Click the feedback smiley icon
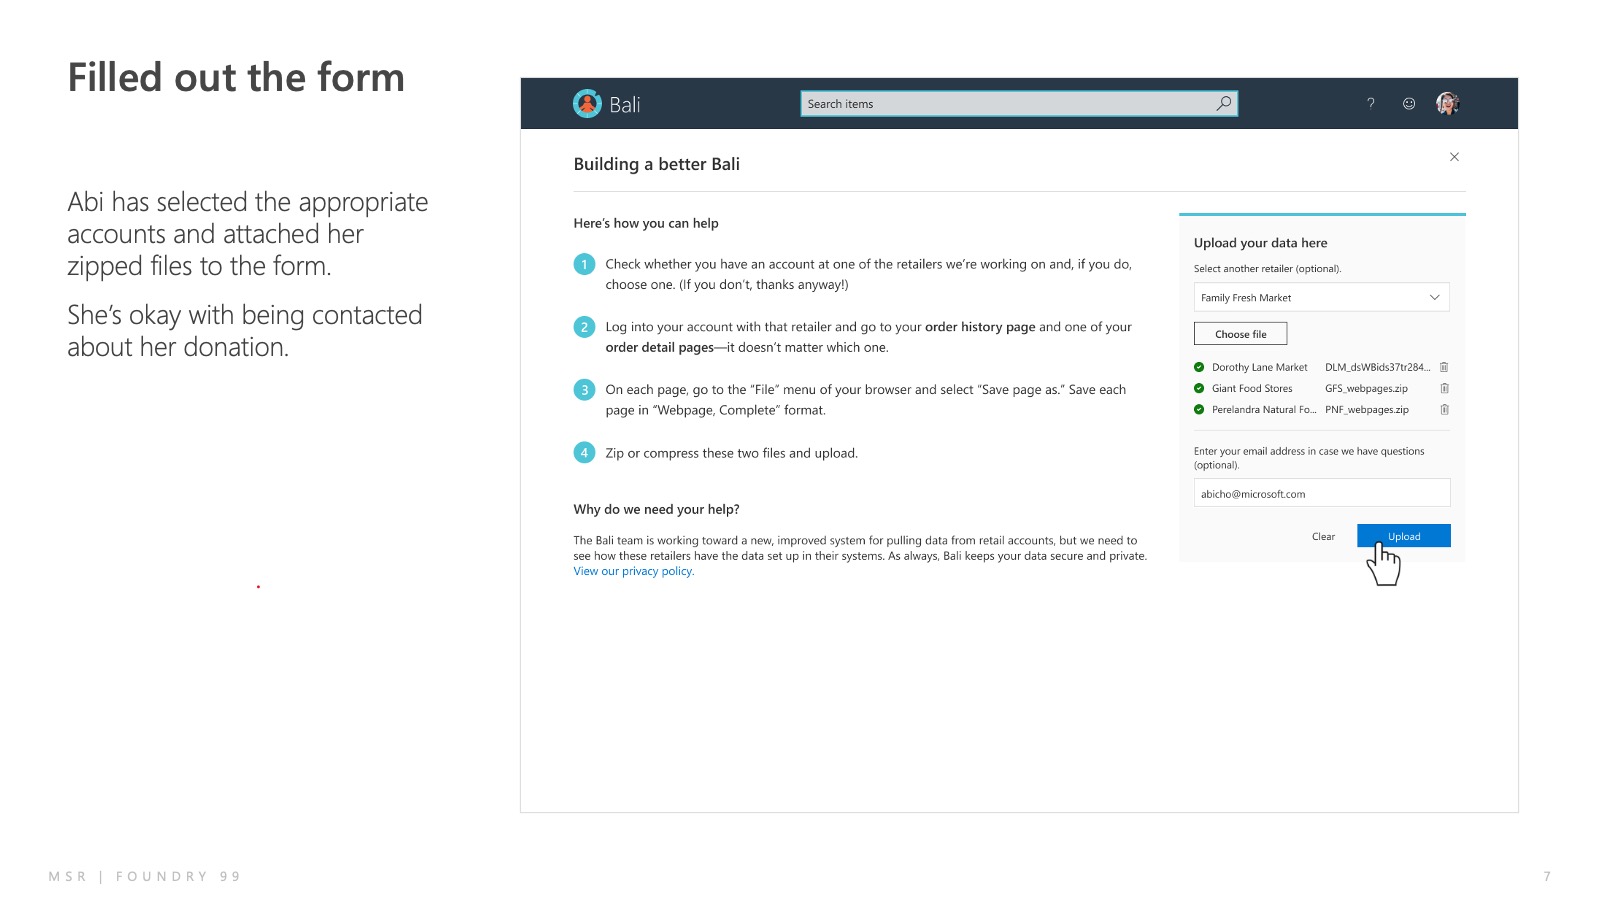 (x=1409, y=103)
